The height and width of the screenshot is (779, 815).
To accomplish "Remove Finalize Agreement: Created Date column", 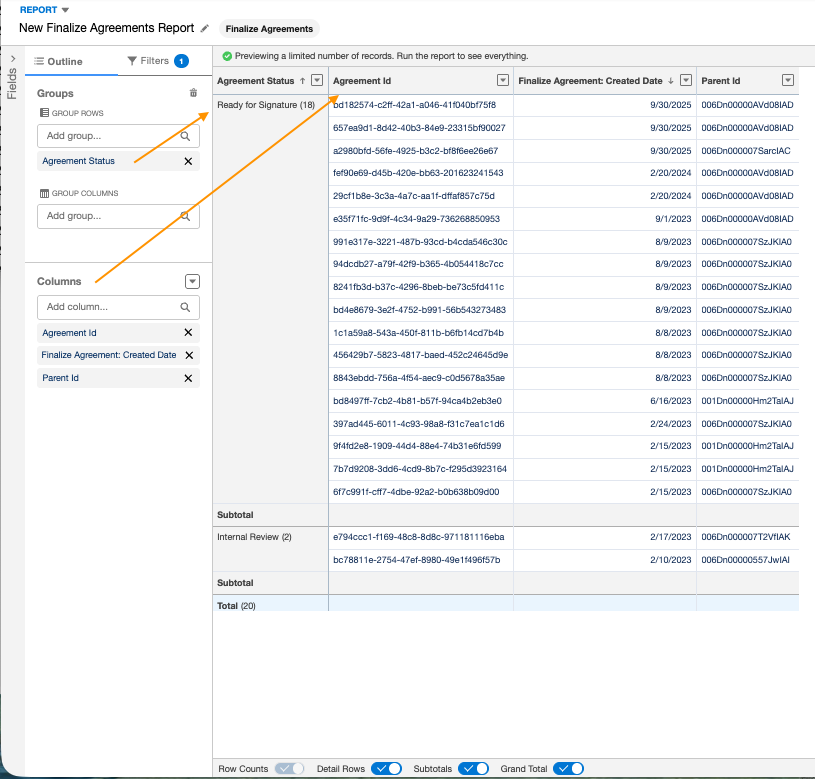I will pos(188,355).
